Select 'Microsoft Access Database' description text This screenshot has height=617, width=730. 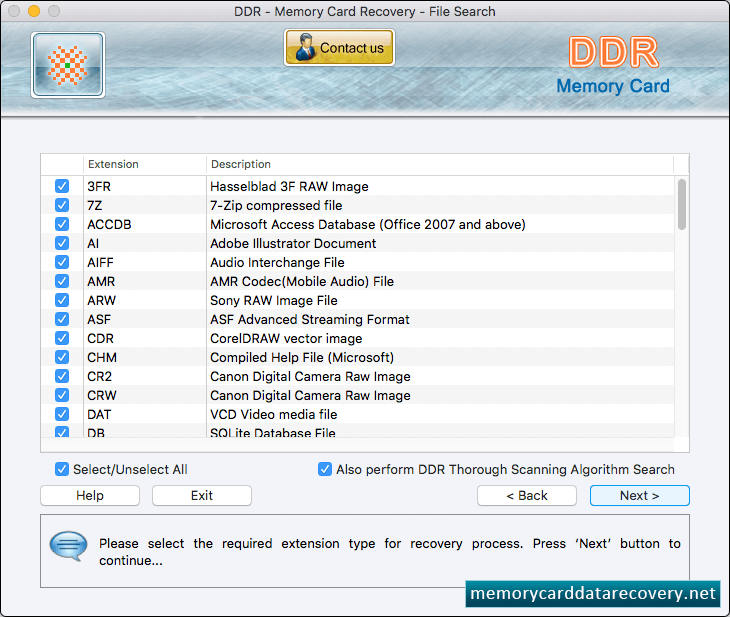[x=368, y=224]
